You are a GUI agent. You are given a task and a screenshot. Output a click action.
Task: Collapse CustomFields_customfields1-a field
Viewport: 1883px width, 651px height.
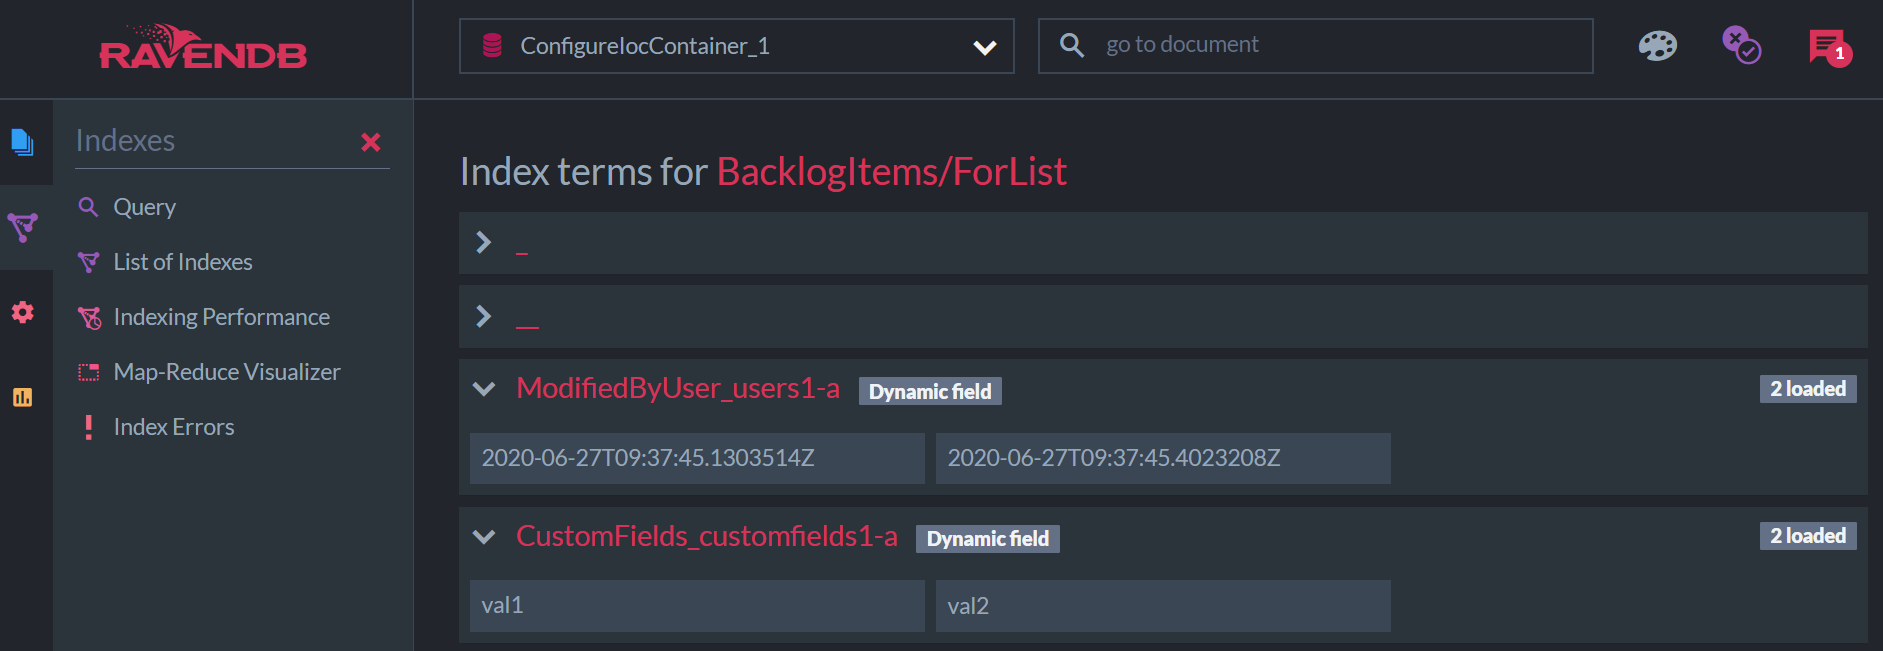484,537
